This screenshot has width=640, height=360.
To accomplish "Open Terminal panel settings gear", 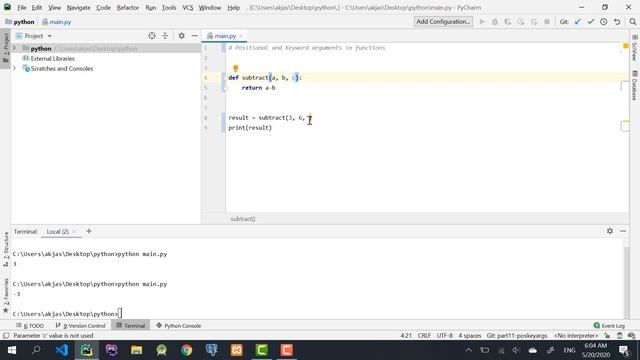I will click(x=610, y=231).
